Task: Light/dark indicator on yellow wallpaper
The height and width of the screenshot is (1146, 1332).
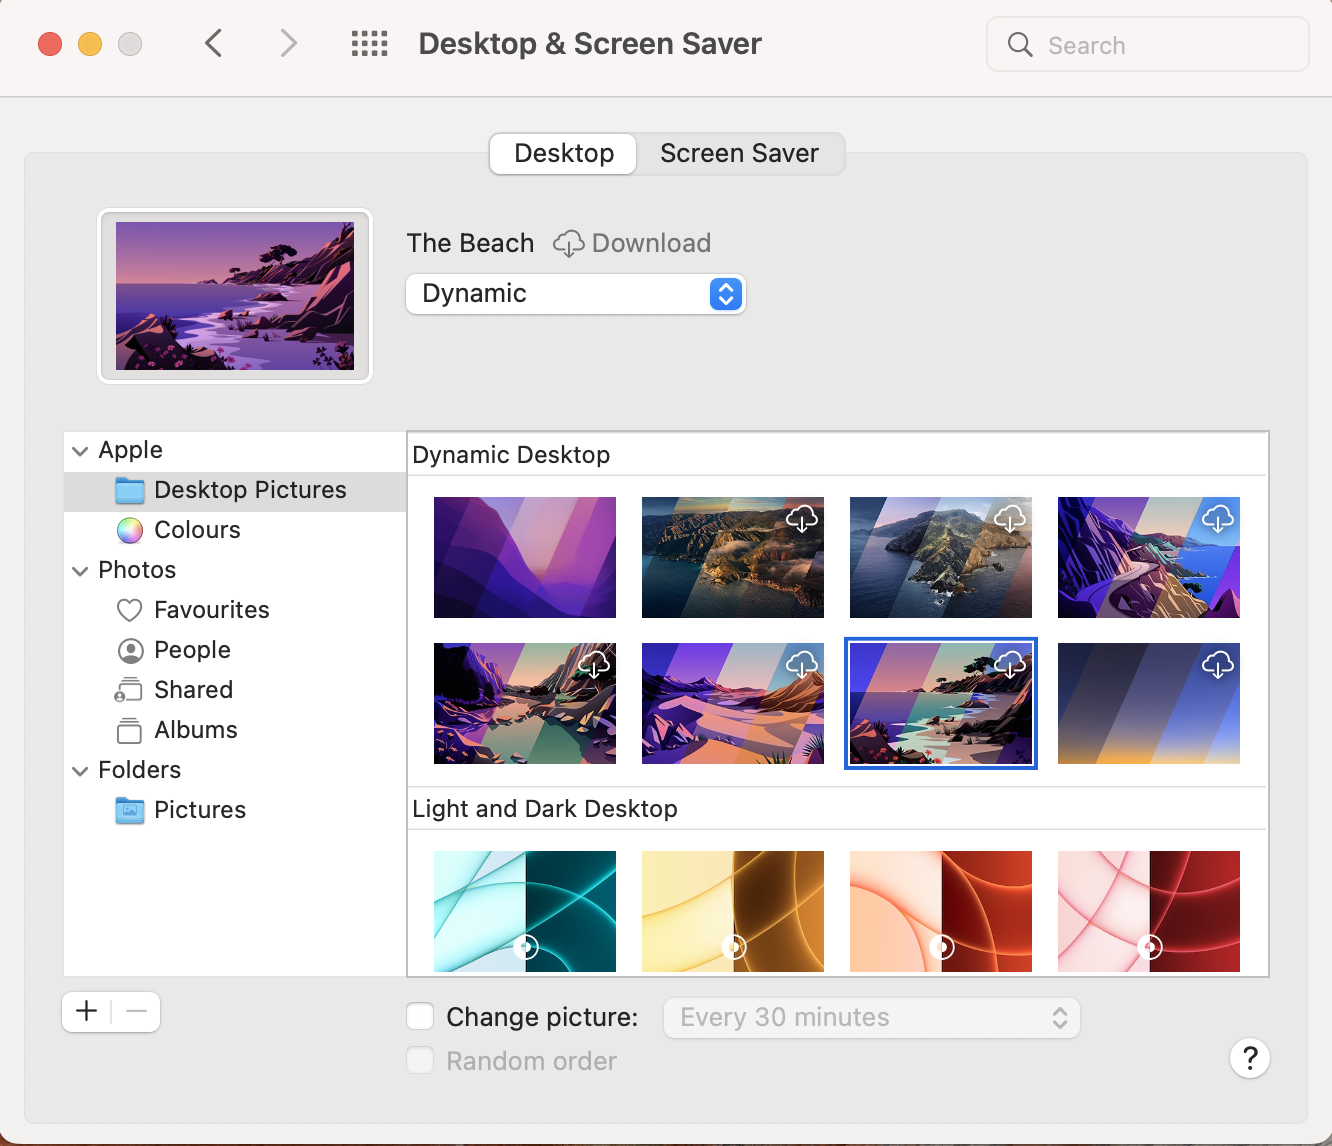Action: [734, 946]
